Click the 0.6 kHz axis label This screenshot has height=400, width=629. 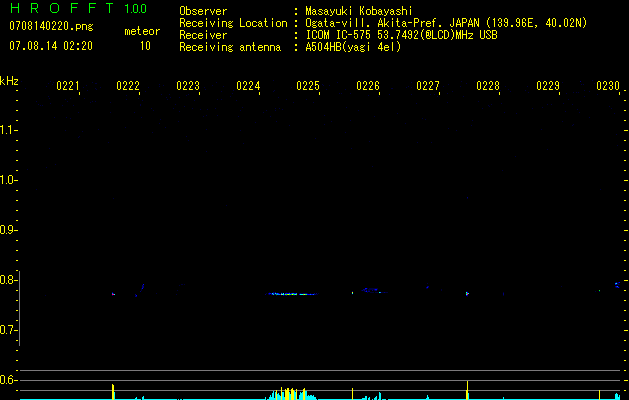pos(7,380)
